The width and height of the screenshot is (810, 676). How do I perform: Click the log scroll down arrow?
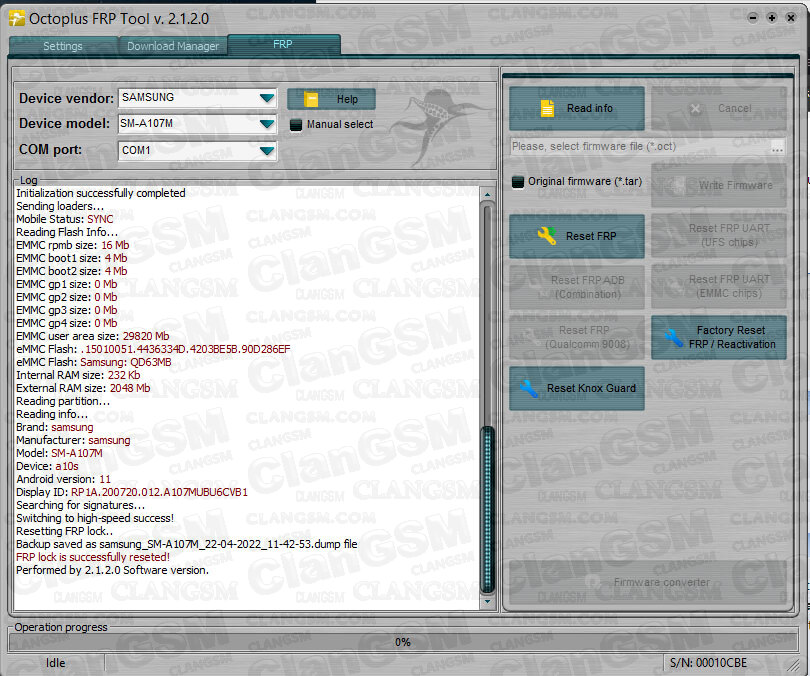pos(487,602)
